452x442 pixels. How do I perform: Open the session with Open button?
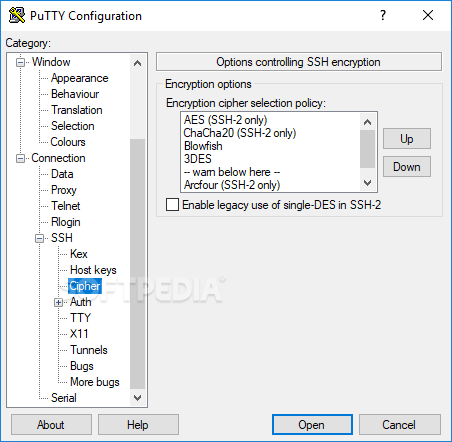[312, 425]
